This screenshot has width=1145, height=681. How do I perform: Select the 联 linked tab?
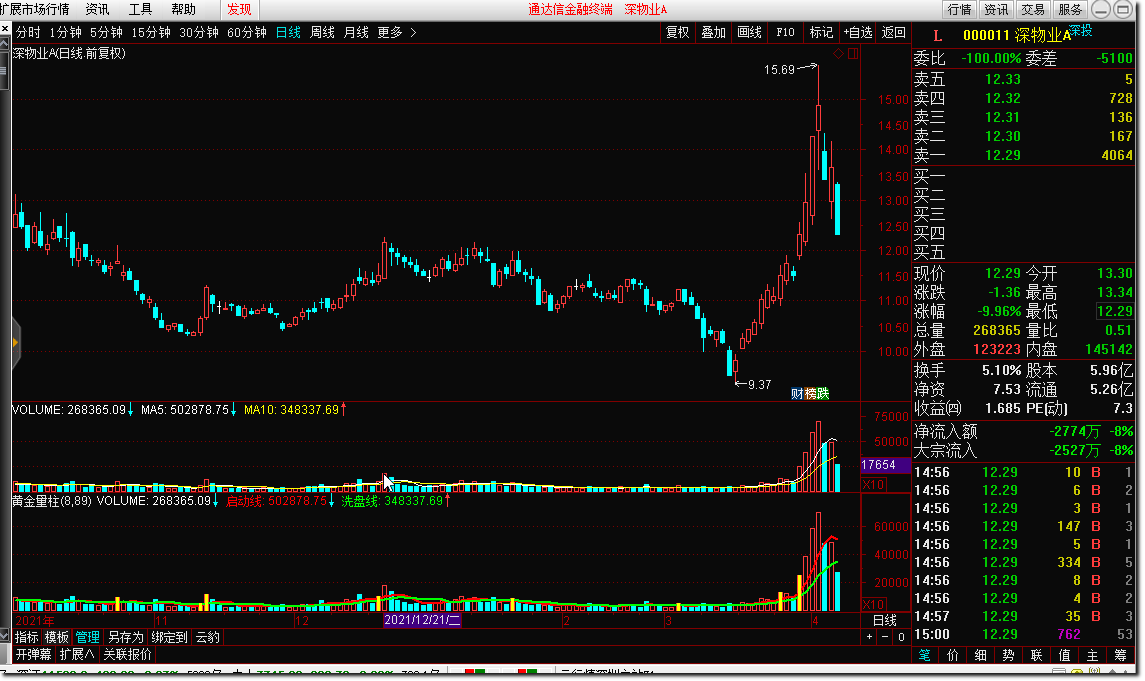pyautogui.click(x=1036, y=655)
